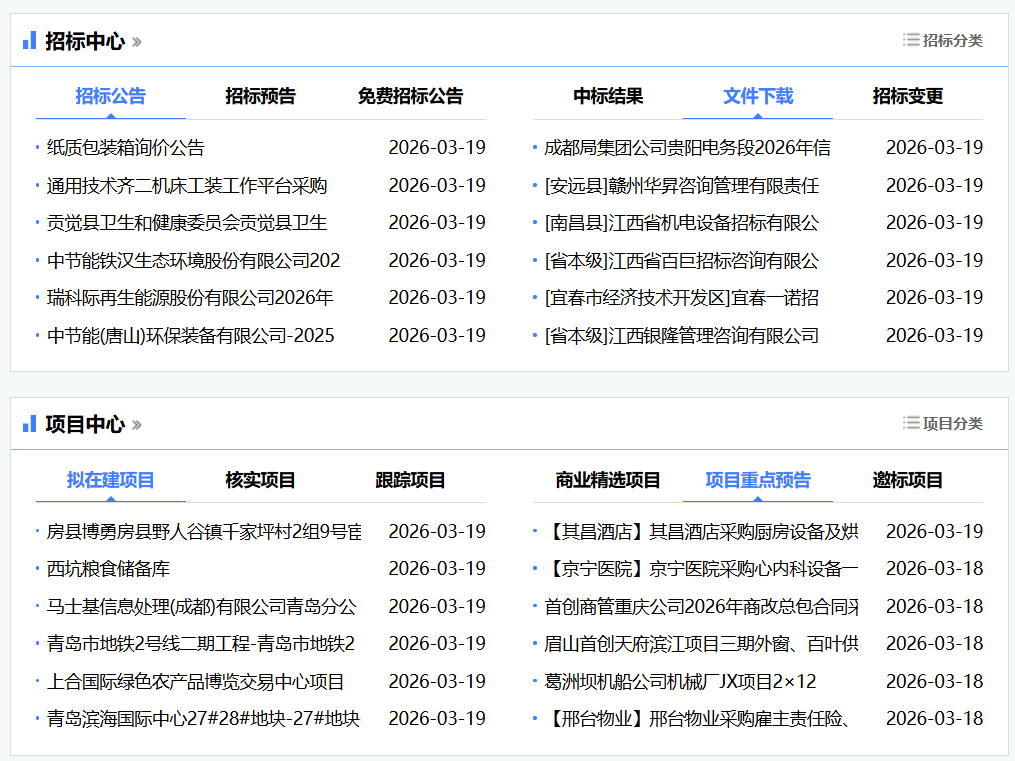Select the 中标结果 tab
This screenshot has height=761, width=1015.
coord(608,96)
